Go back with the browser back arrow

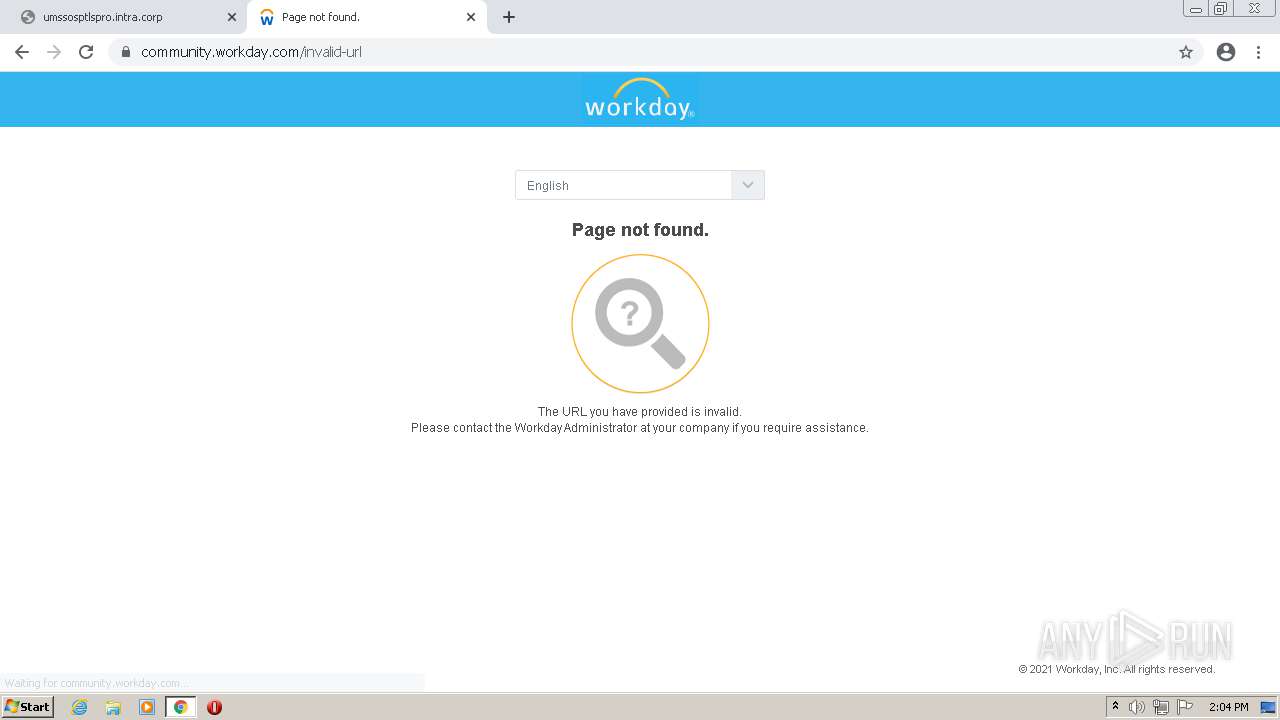22,52
